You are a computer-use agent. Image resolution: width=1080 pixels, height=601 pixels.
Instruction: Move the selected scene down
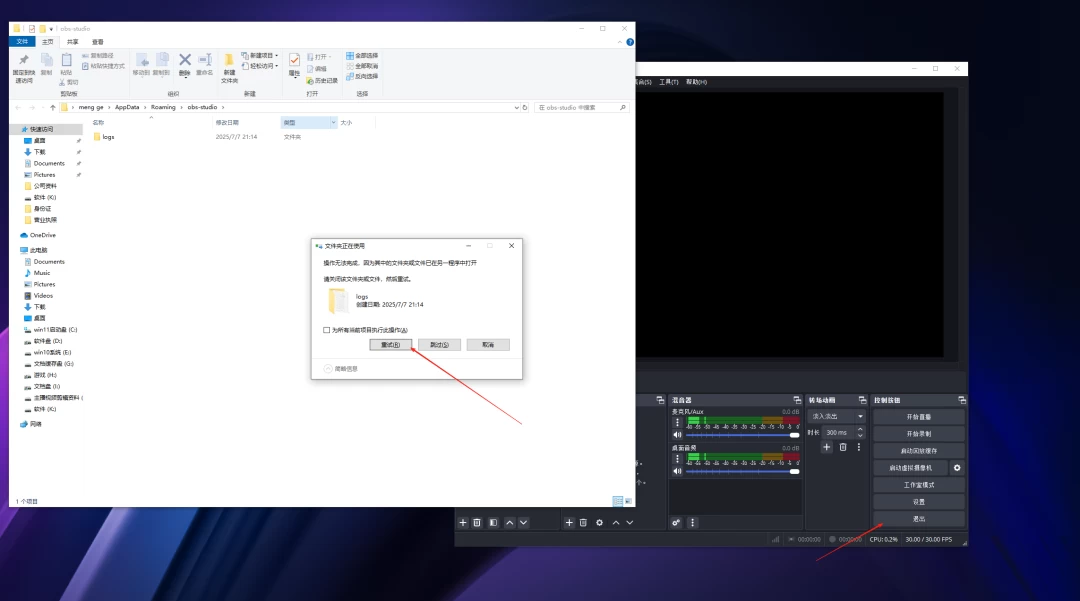click(523, 523)
